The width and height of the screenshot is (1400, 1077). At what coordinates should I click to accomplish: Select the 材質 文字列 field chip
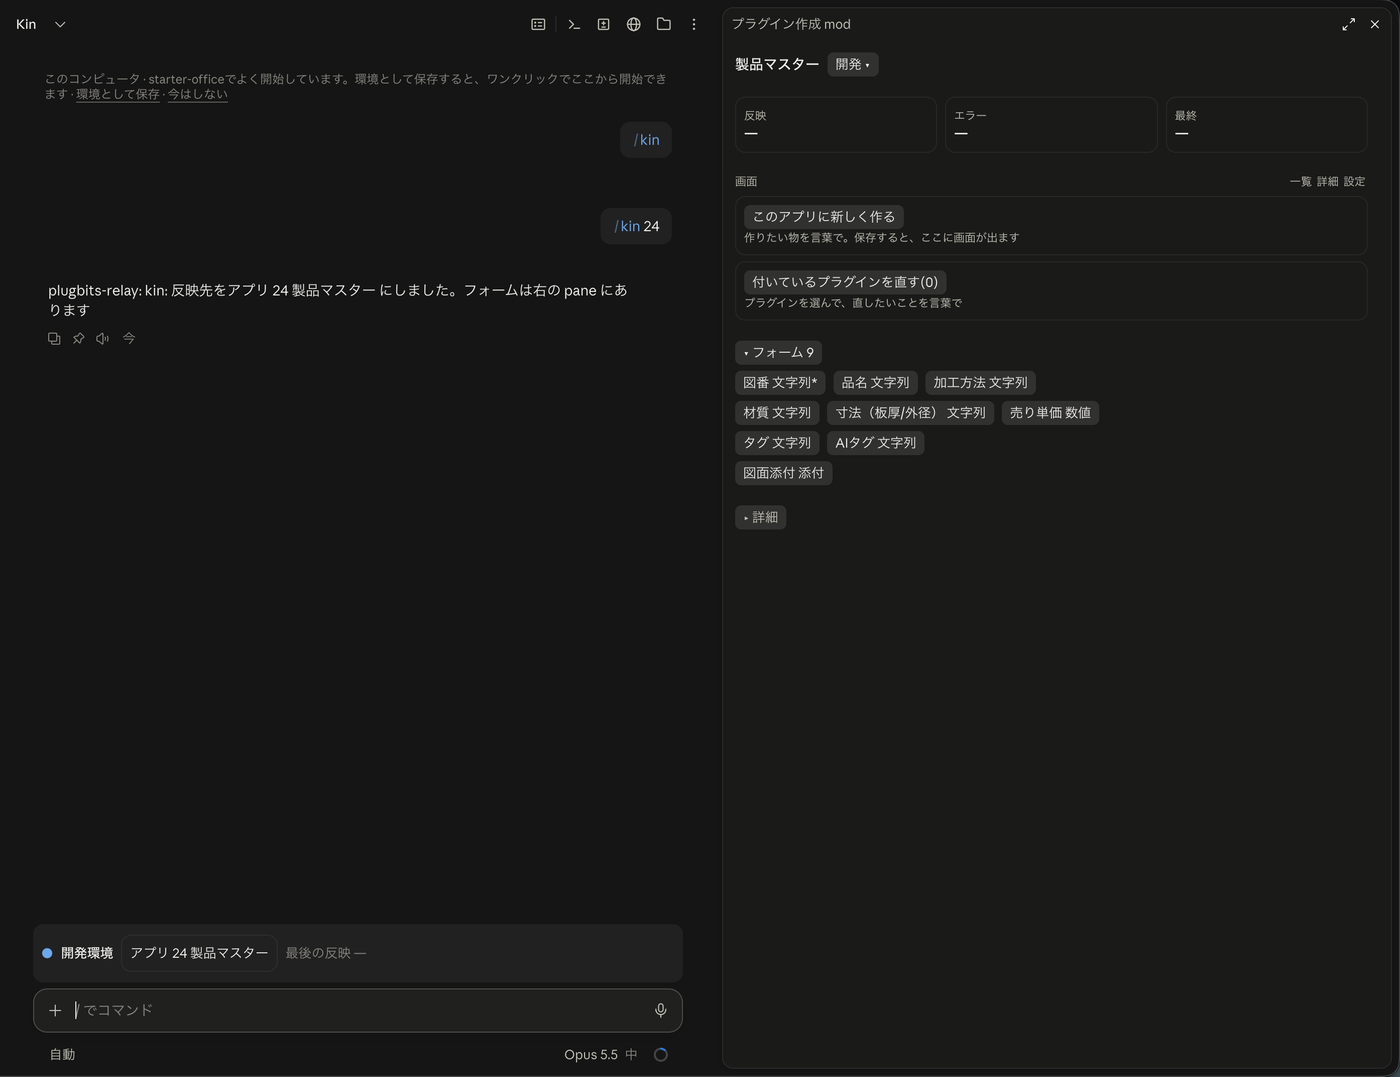777,412
